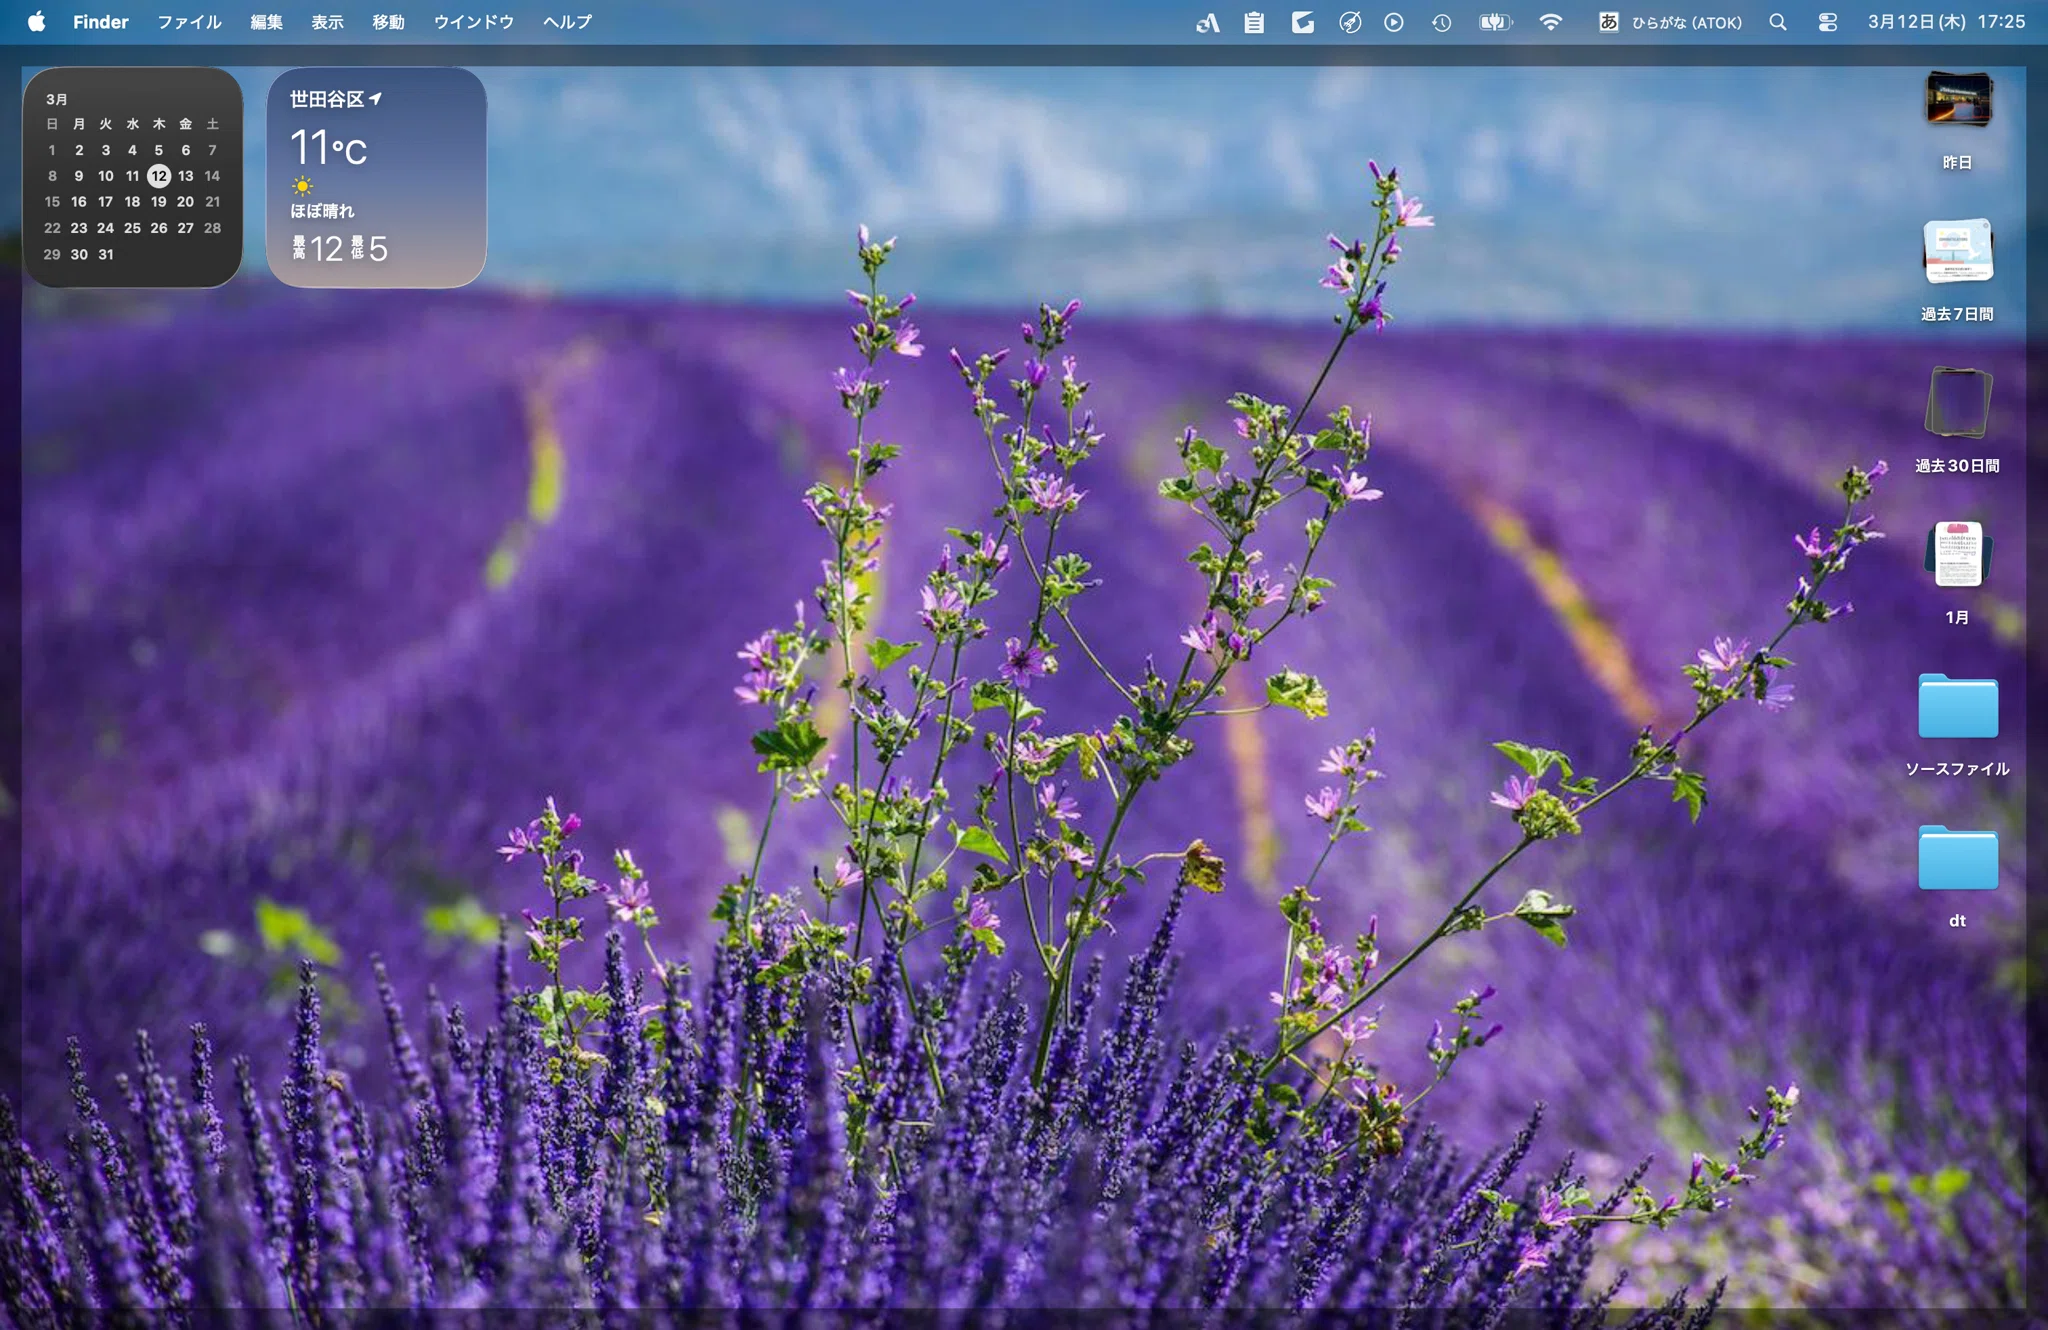Image resolution: width=2048 pixels, height=1330 pixels.
Task: Open the clipboard manager menu bar icon
Action: click(x=1253, y=22)
